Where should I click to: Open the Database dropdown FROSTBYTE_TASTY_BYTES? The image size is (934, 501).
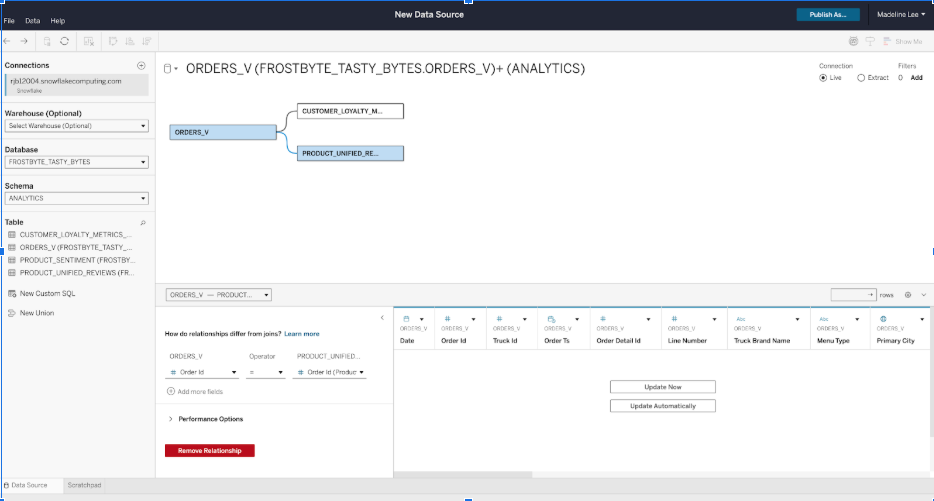pyautogui.click(x=76, y=162)
